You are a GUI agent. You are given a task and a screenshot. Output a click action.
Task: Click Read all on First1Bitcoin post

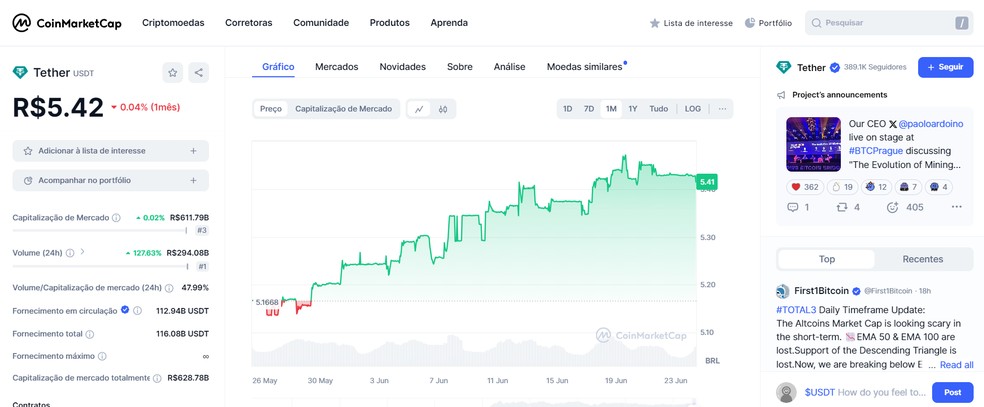click(956, 365)
